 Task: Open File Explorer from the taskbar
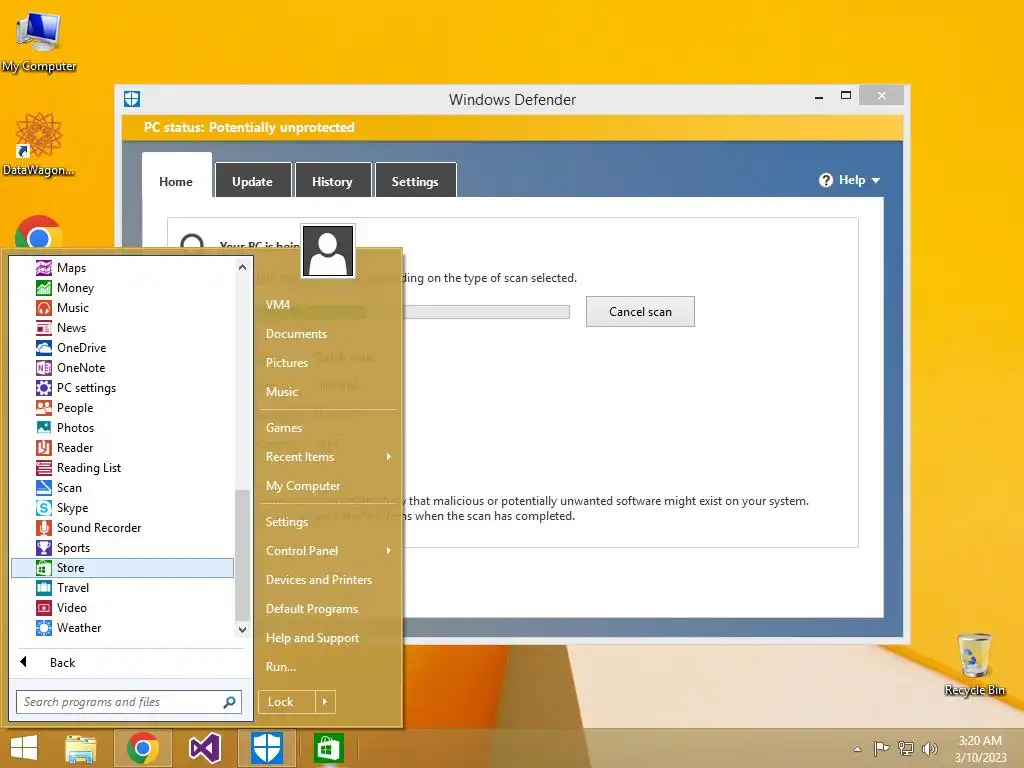click(80, 748)
